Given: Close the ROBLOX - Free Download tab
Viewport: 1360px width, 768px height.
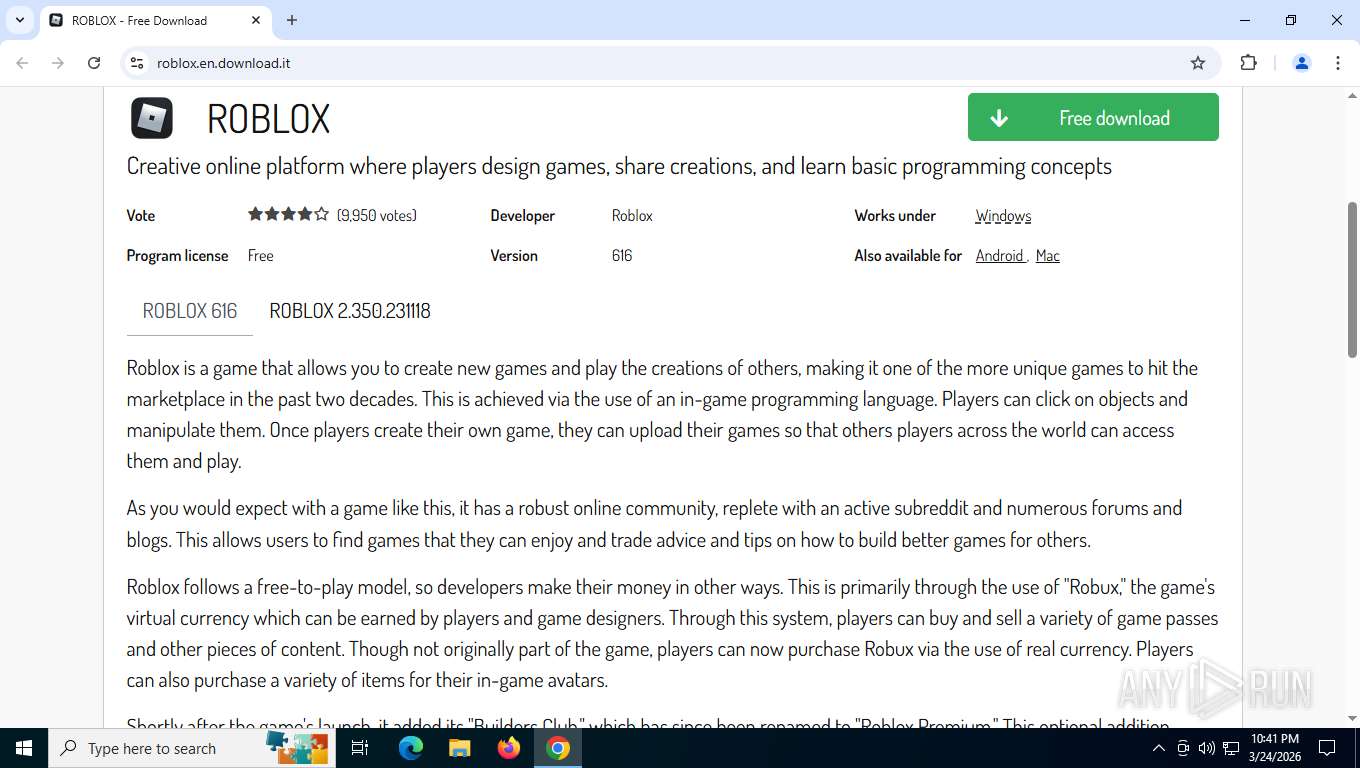Looking at the screenshot, I should (x=256, y=20).
